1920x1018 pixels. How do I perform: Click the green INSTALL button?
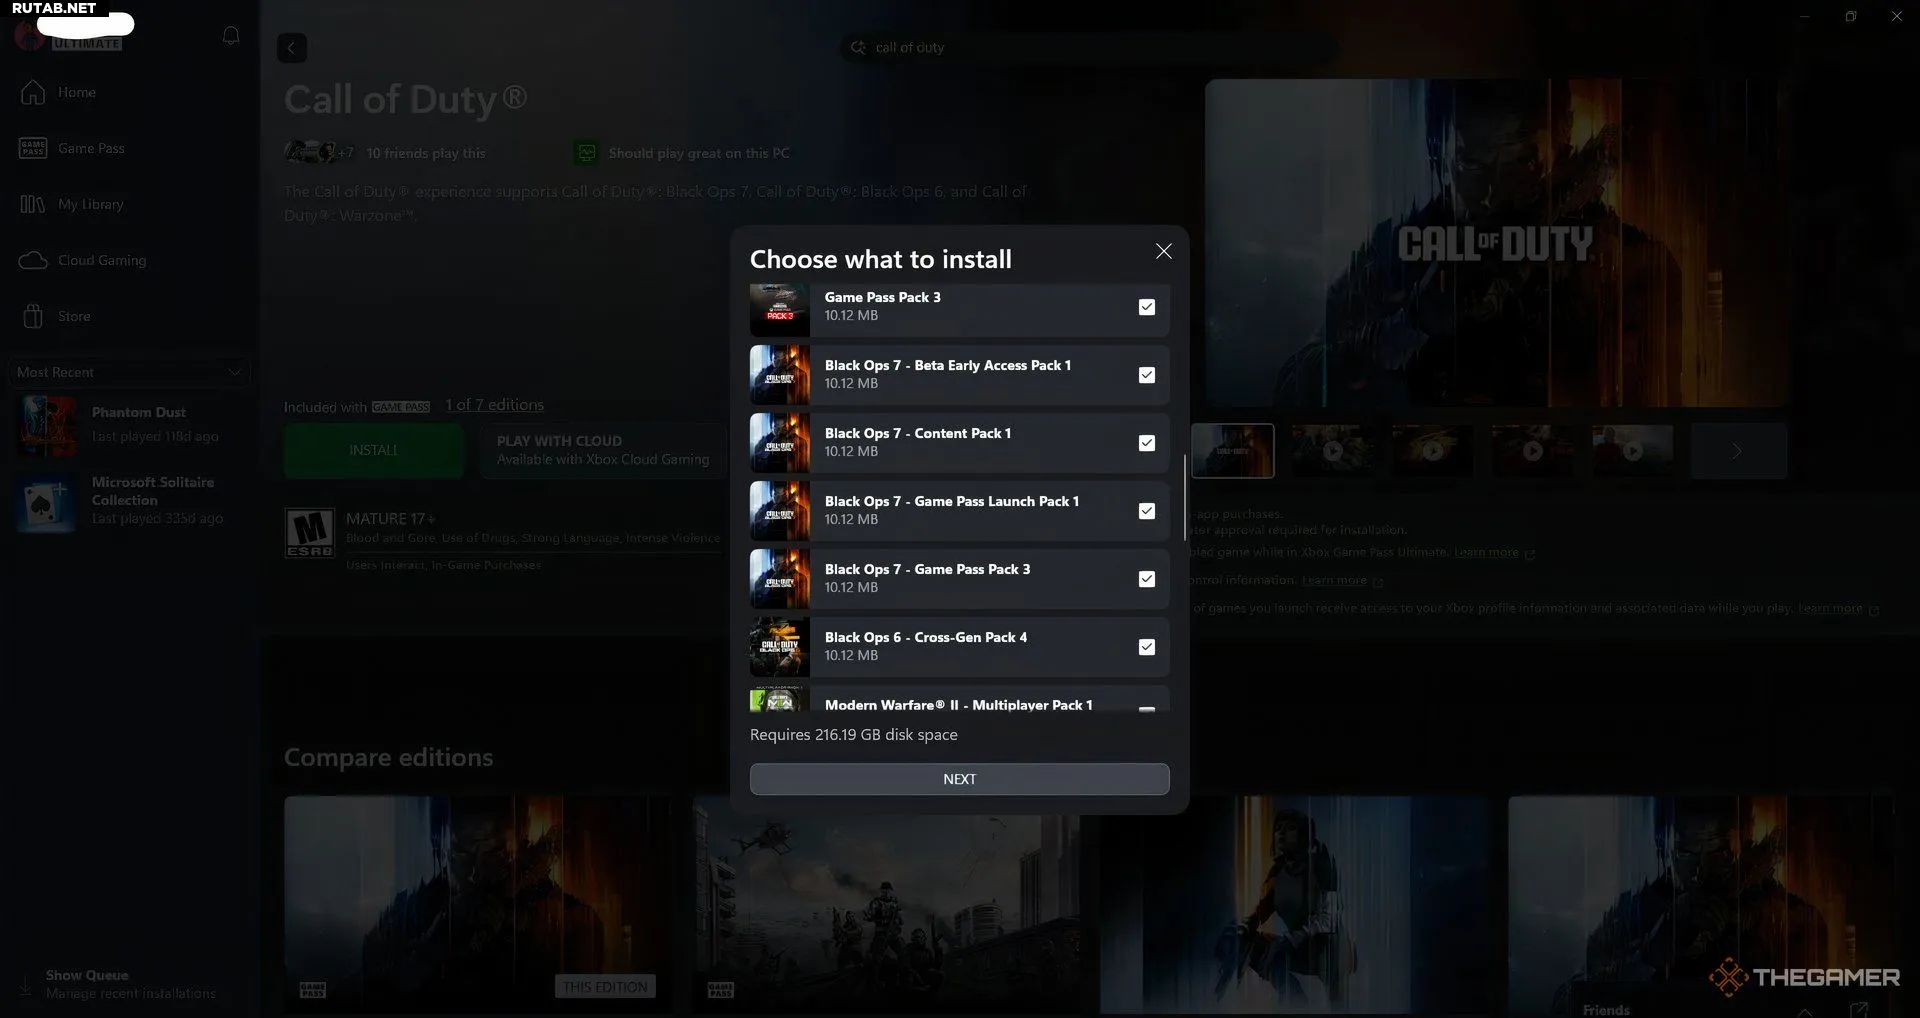pos(373,450)
